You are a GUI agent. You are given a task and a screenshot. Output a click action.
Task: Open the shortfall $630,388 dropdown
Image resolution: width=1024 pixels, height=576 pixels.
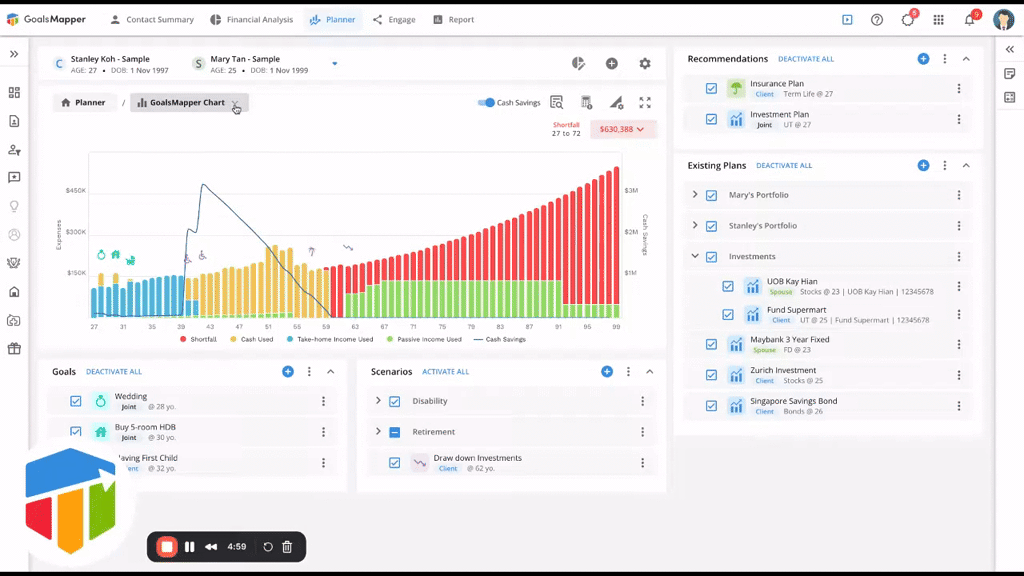pos(622,129)
